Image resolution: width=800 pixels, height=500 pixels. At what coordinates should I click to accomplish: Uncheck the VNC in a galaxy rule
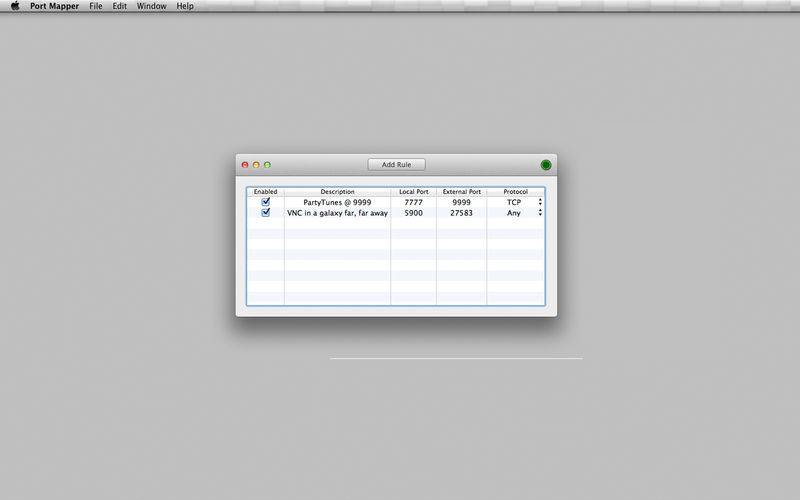coord(265,213)
